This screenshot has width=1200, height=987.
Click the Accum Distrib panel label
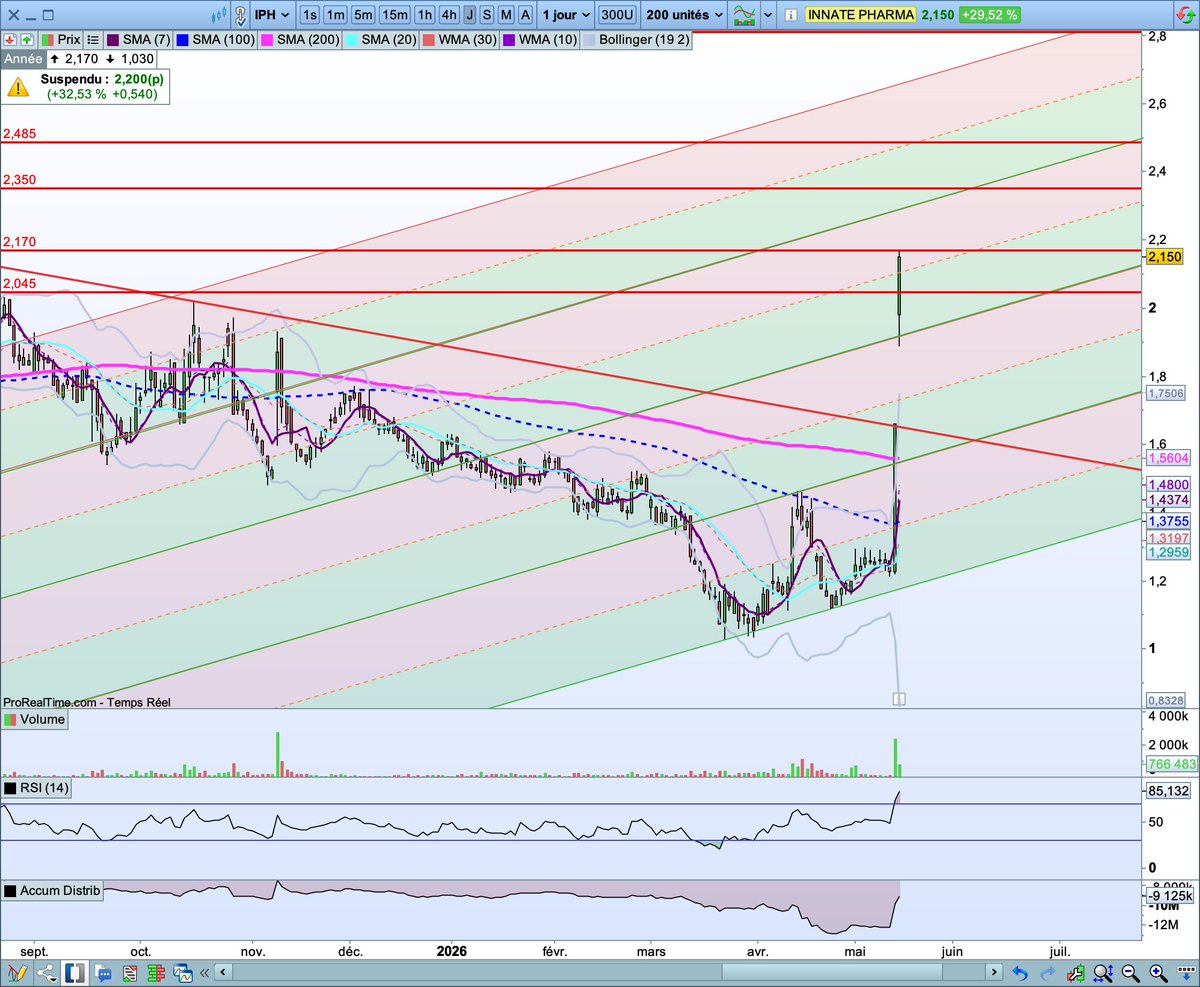click(x=60, y=891)
